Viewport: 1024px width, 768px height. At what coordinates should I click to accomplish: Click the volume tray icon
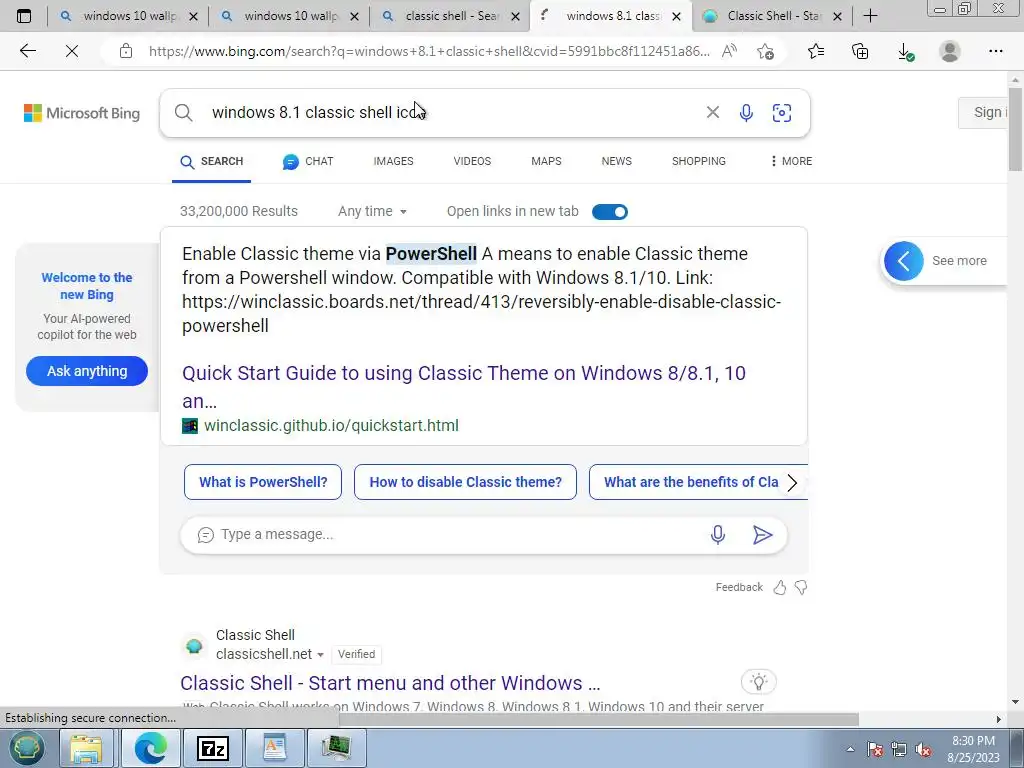(x=923, y=750)
